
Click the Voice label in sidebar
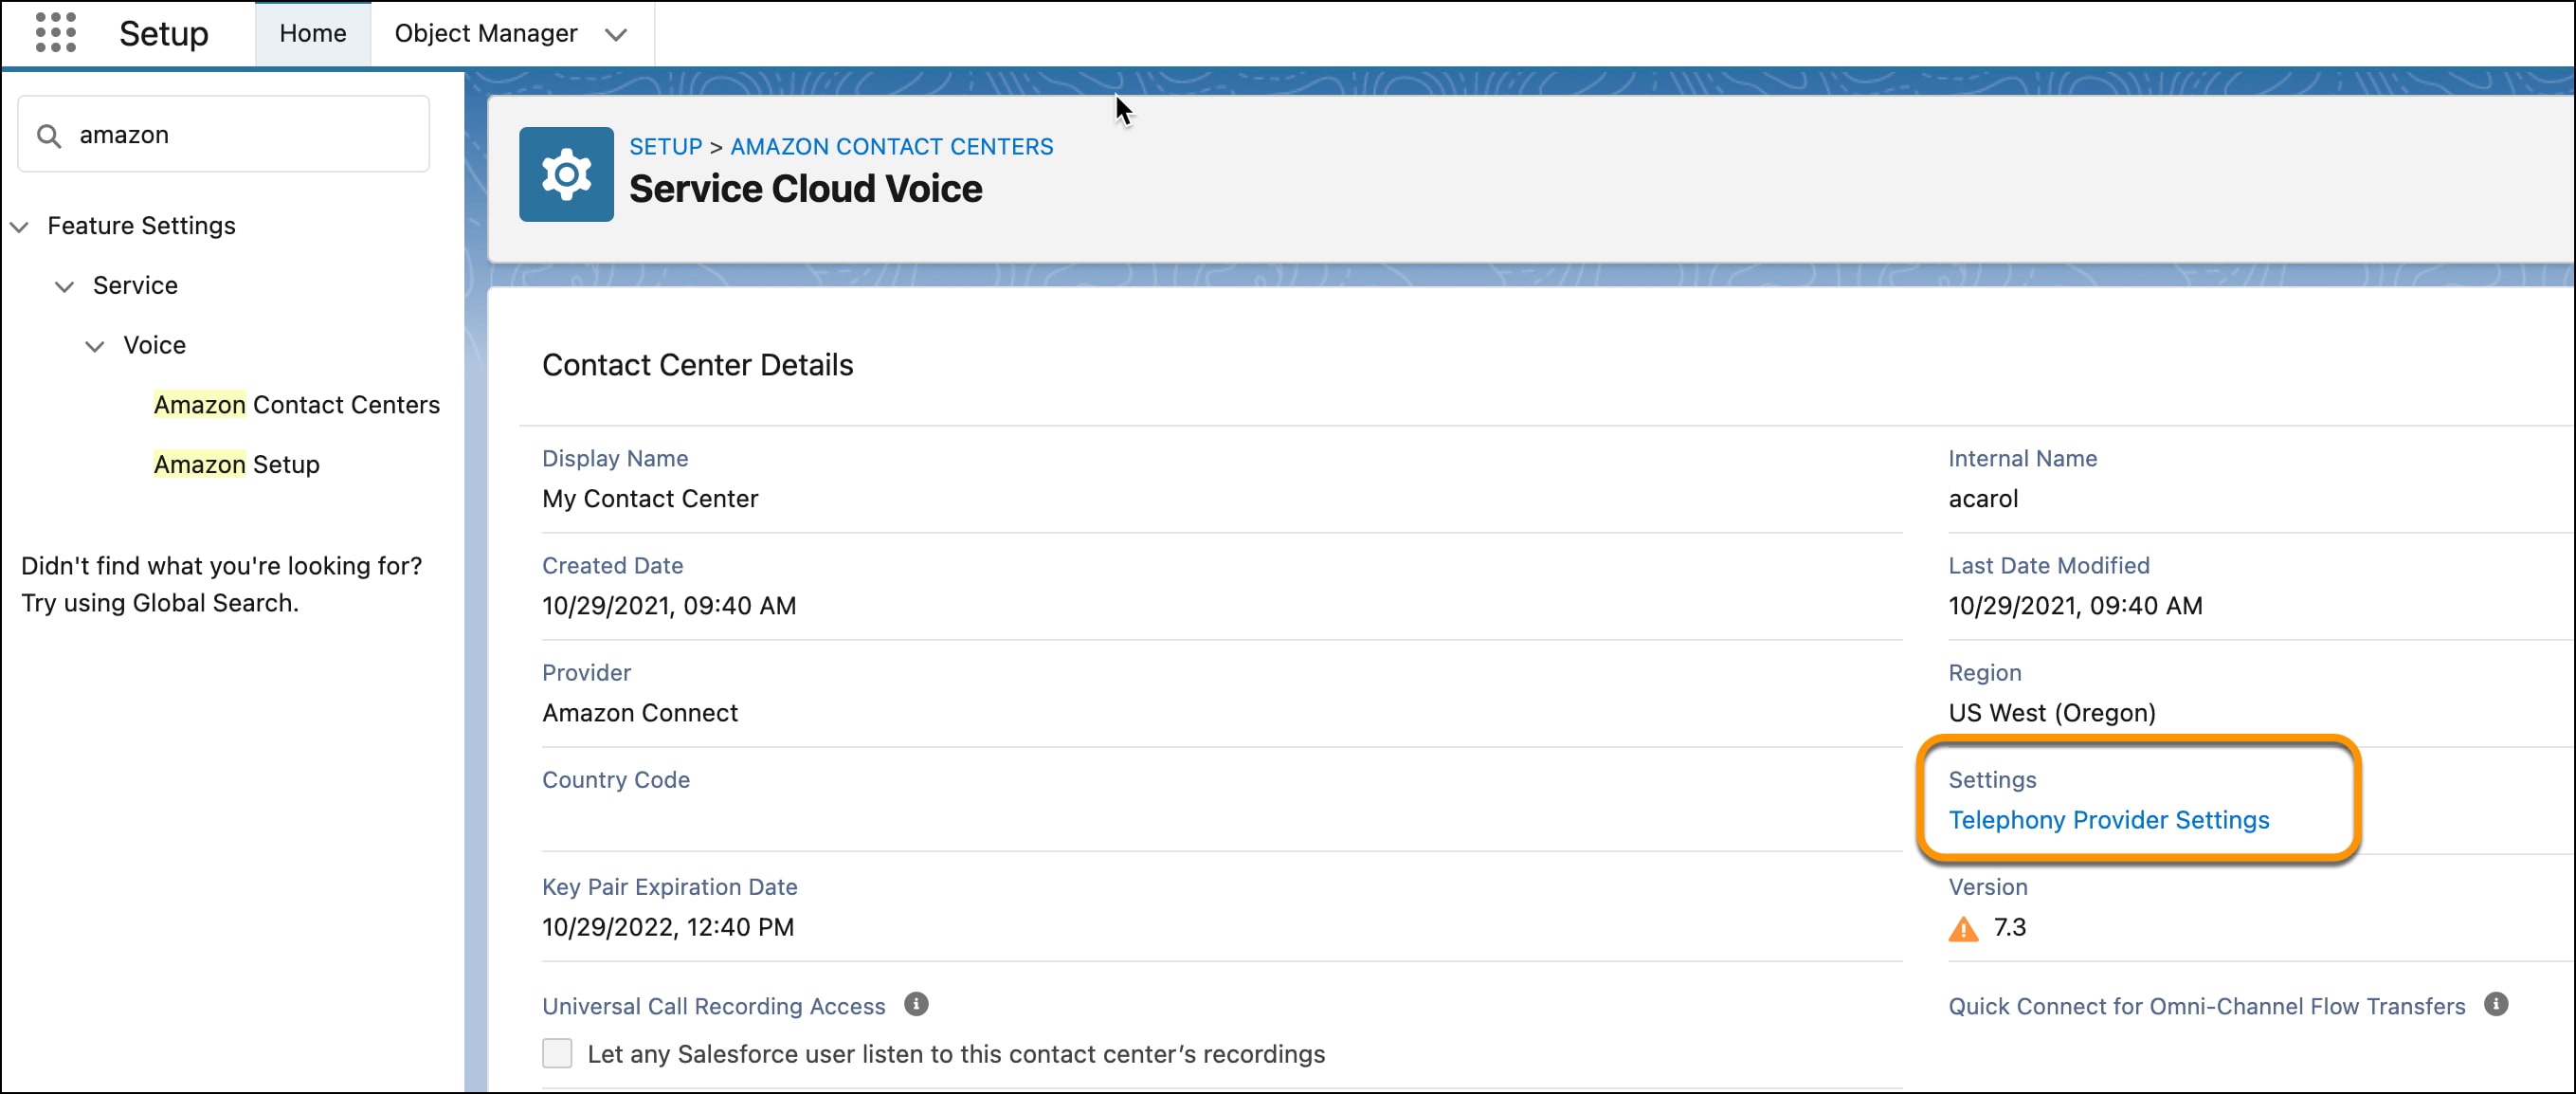pyautogui.click(x=154, y=345)
